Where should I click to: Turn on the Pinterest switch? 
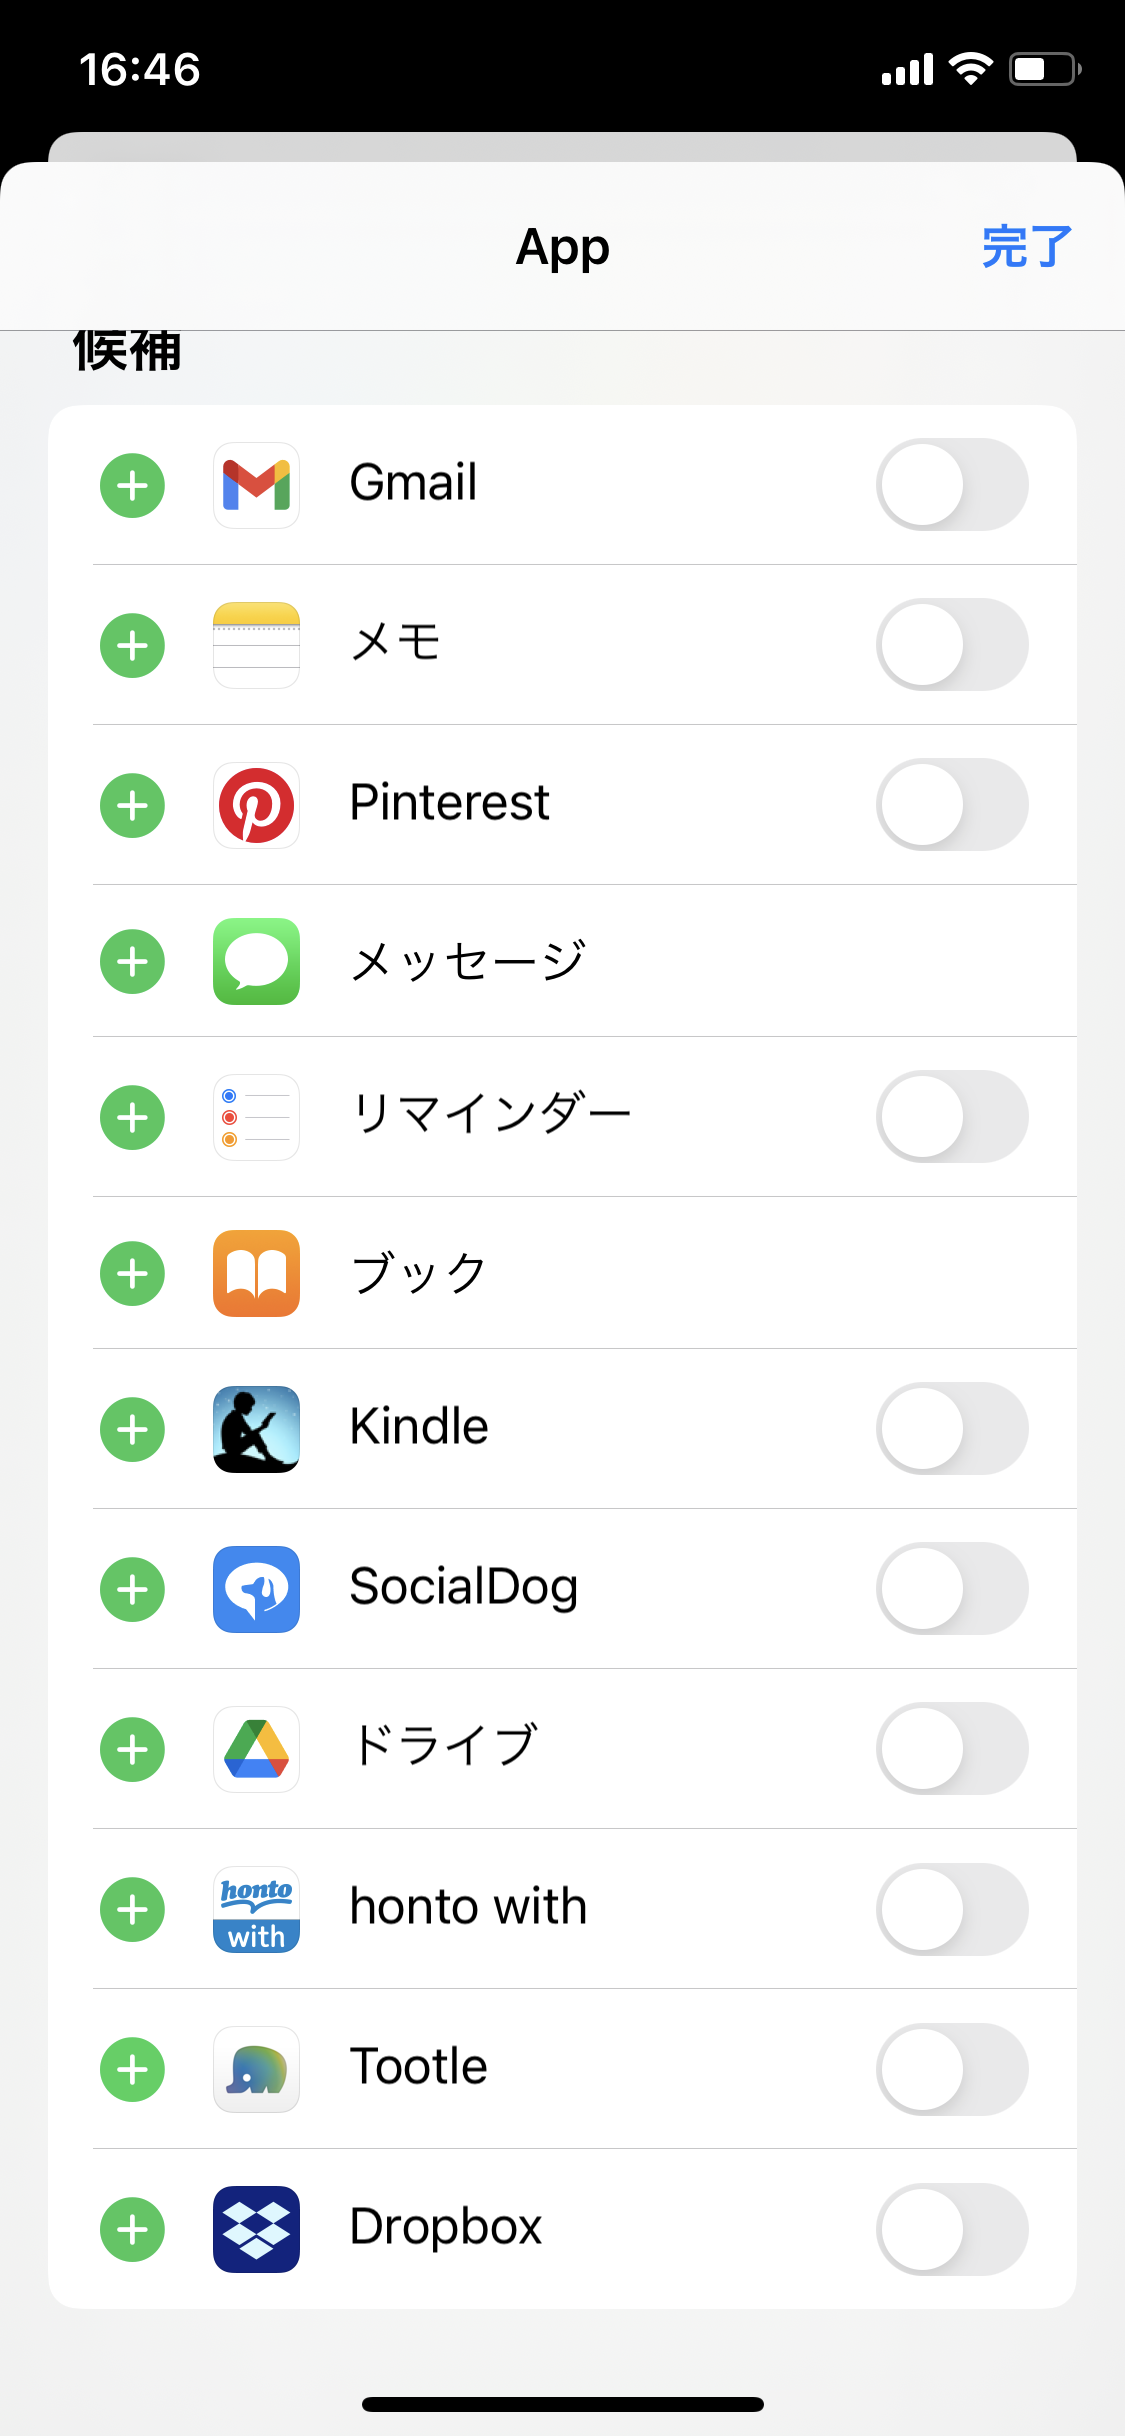pos(951,805)
